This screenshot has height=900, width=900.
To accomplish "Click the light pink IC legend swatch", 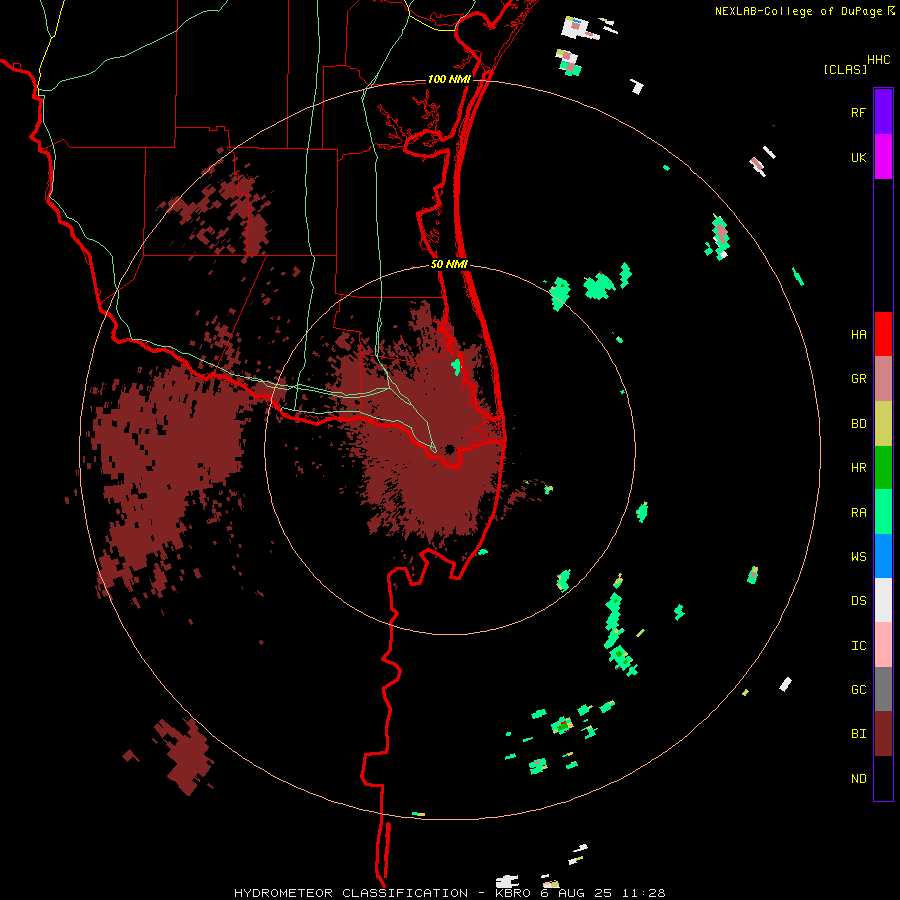I will [x=883, y=645].
